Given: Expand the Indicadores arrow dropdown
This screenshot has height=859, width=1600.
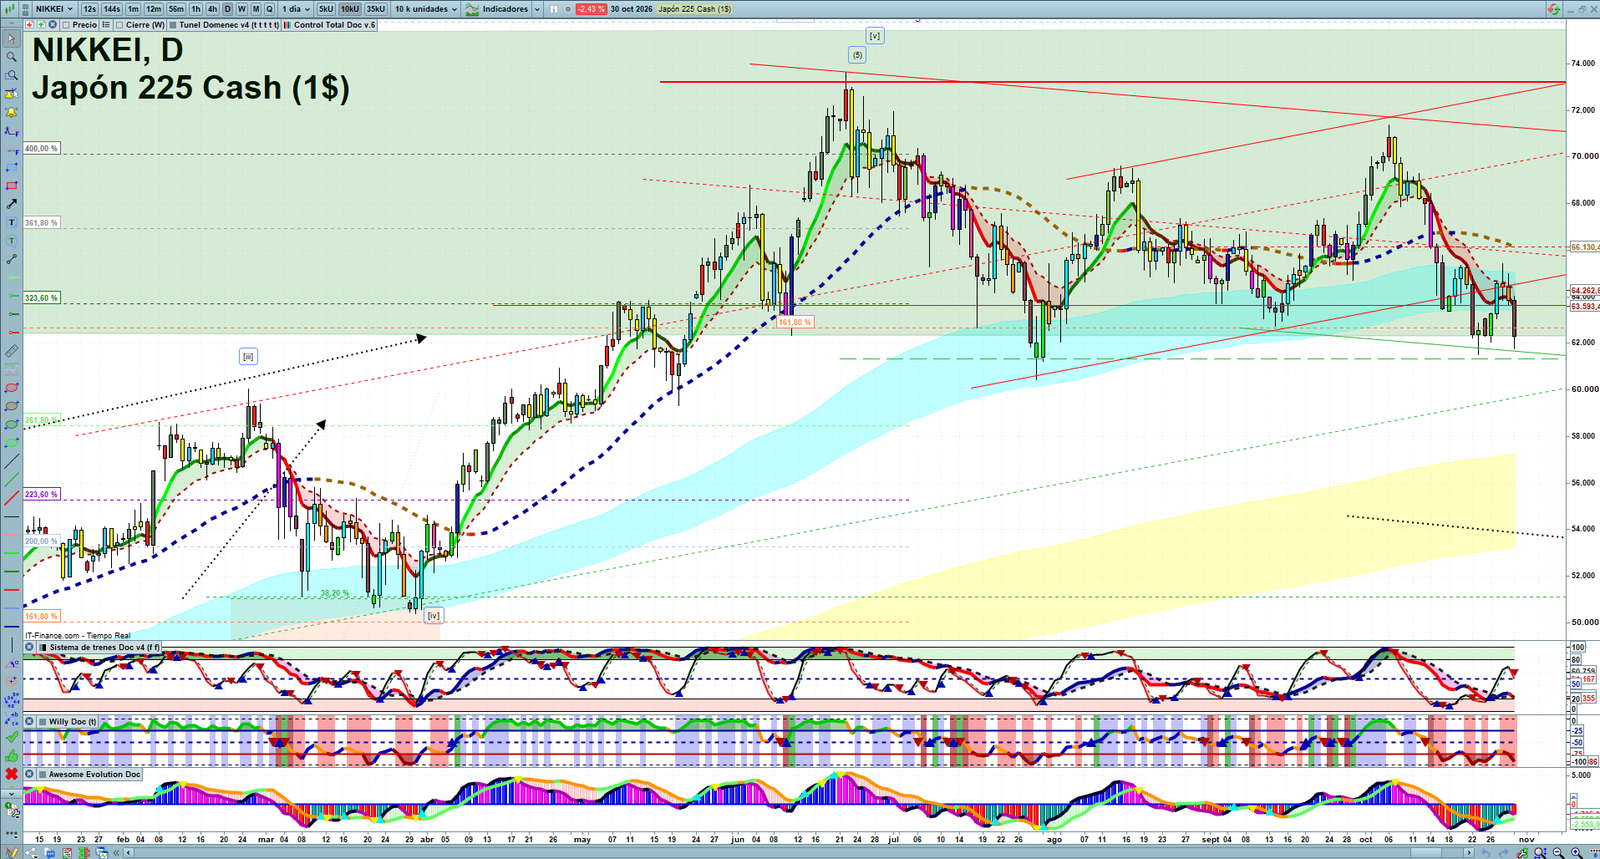Looking at the screenshot, I should [537, 9].
